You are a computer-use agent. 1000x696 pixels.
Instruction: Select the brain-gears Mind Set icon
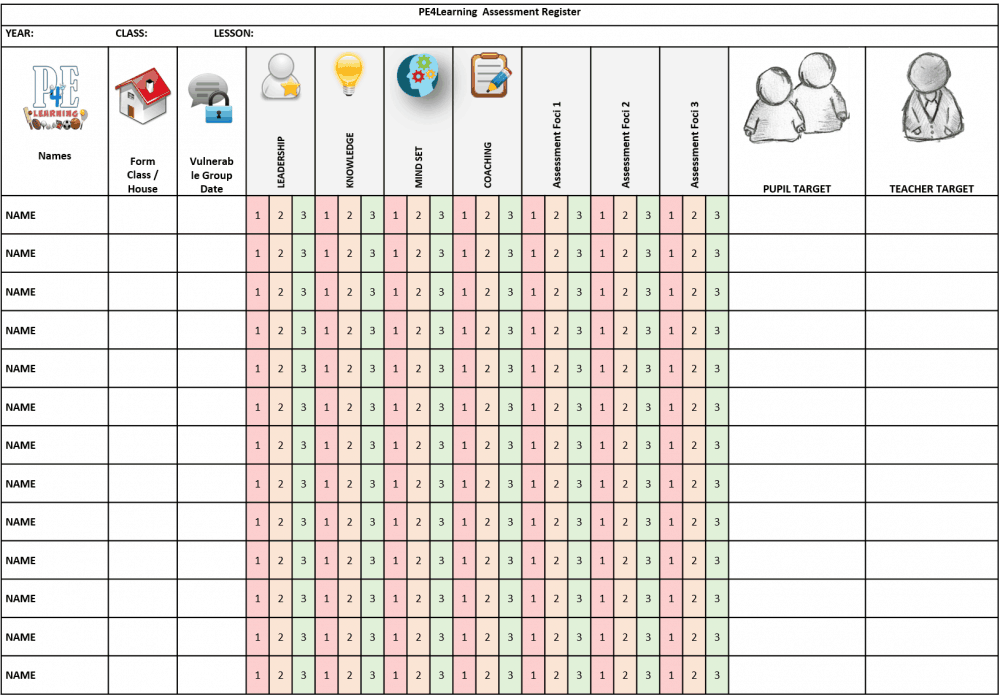click(x=418, y=75)
